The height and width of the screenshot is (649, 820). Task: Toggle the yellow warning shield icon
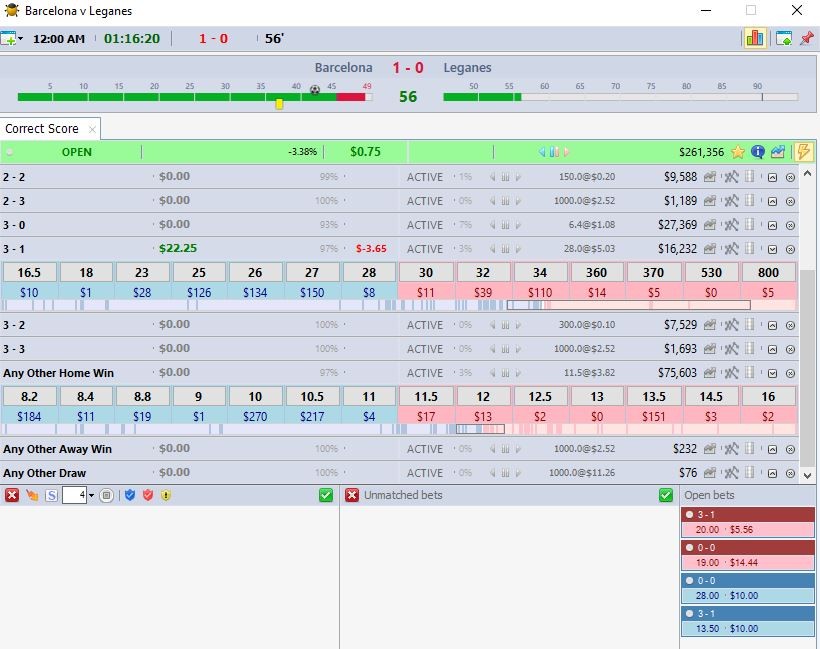(166, 495)
